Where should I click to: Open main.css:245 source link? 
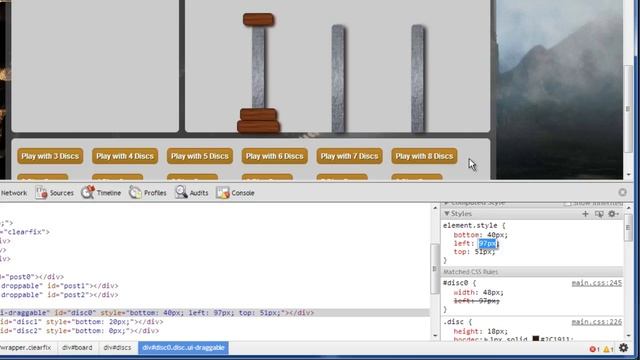click(x=596, y=283)
